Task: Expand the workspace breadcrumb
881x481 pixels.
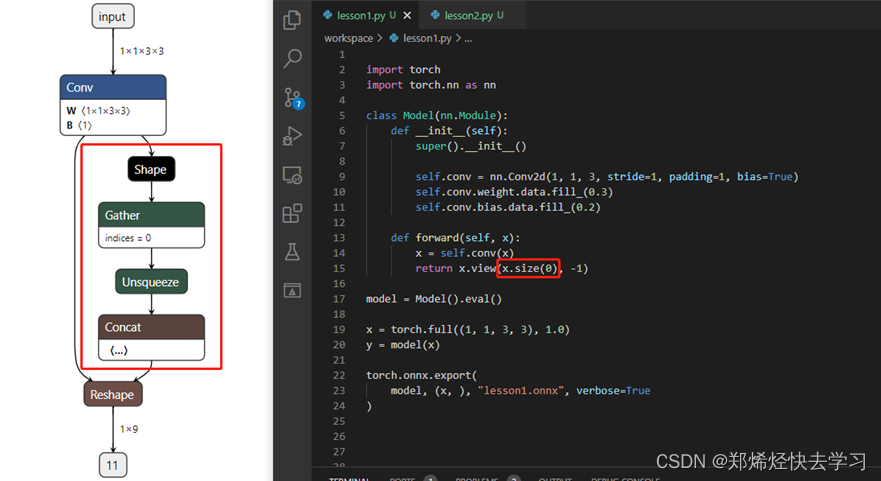Action: [348, 38]
